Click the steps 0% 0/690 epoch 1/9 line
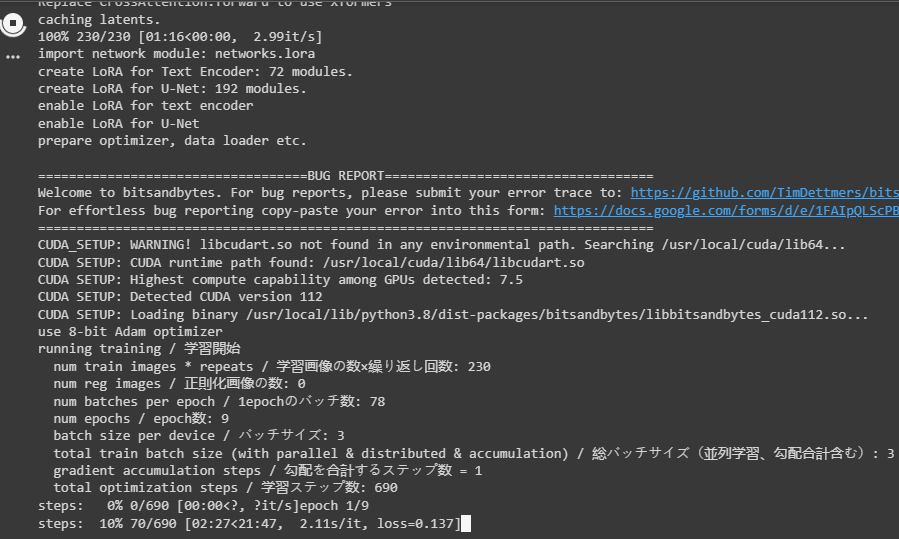The height and width of the screenshot is (539, 899). (204, 506)
